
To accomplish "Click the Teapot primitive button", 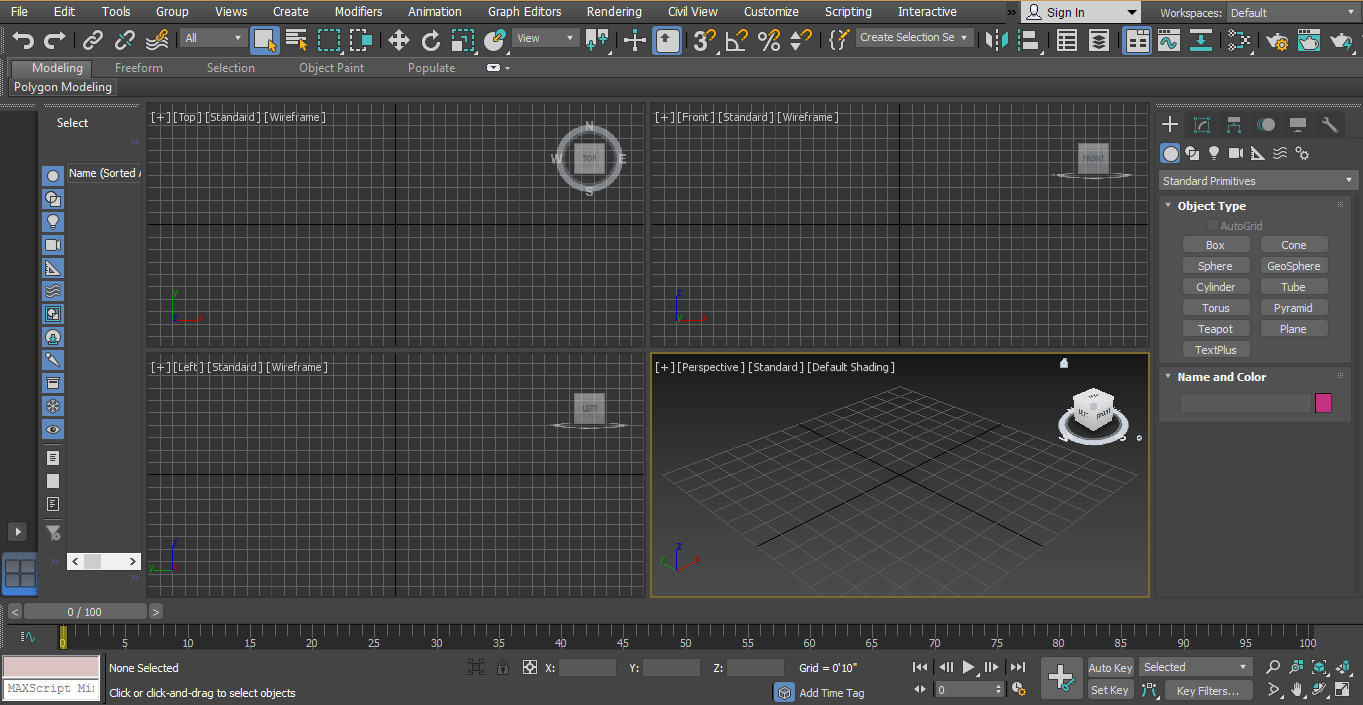I will (x=1216, y=328).
